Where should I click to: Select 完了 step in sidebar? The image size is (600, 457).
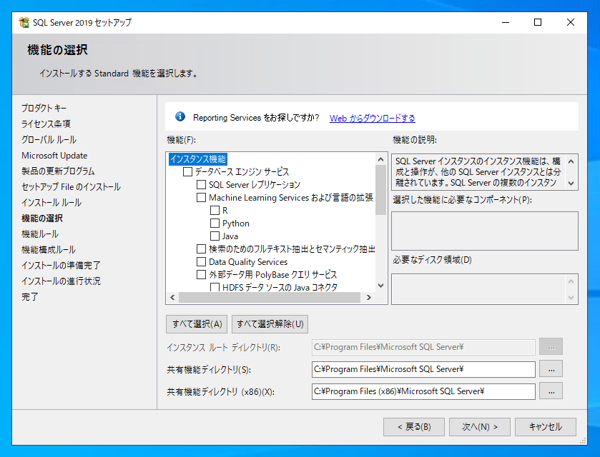(x=30, y=297)
